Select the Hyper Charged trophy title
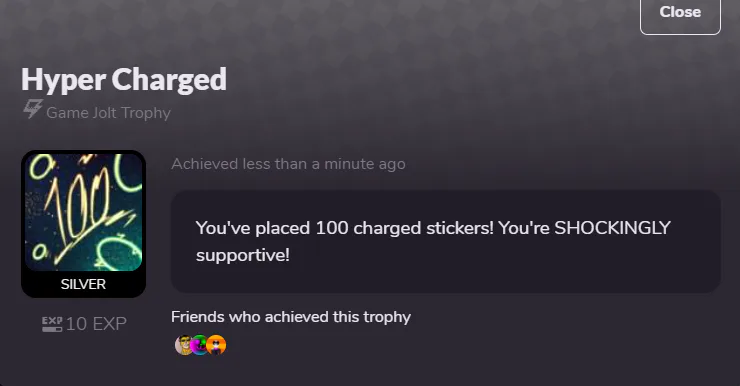This screenshot has height=386, width=740. point(124,80)
